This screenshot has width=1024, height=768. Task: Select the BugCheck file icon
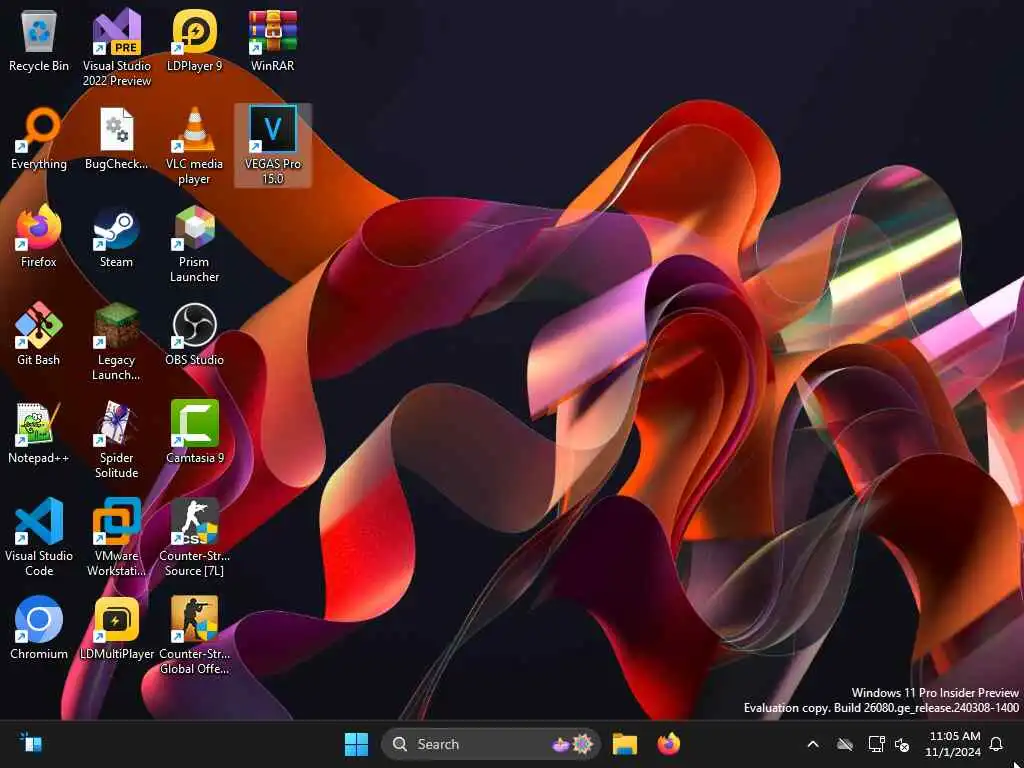coord(116,140)
